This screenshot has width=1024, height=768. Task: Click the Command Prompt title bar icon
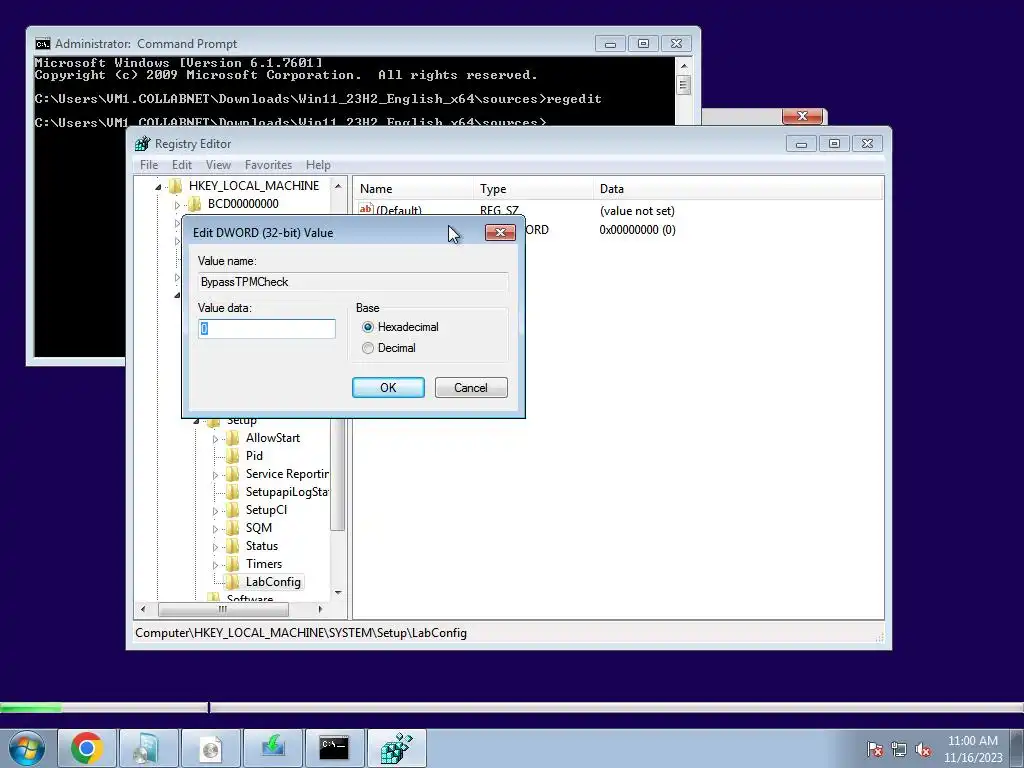coord(42,44)
